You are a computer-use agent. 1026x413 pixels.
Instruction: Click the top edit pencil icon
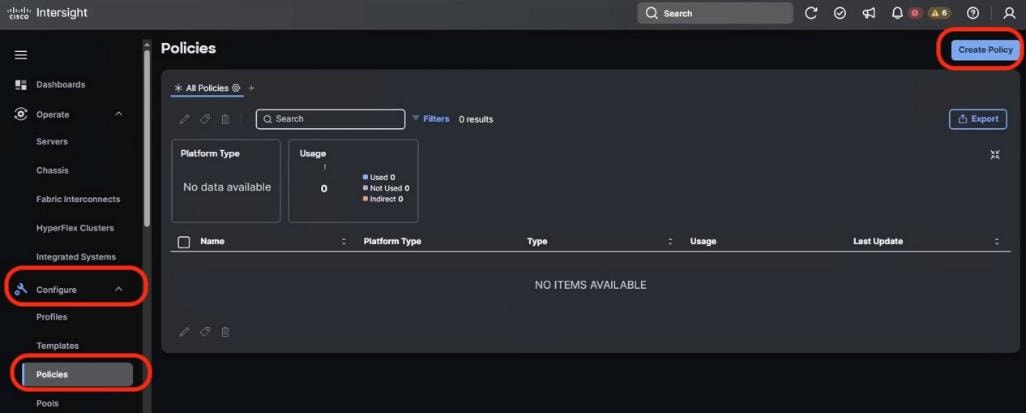point(185,118)
